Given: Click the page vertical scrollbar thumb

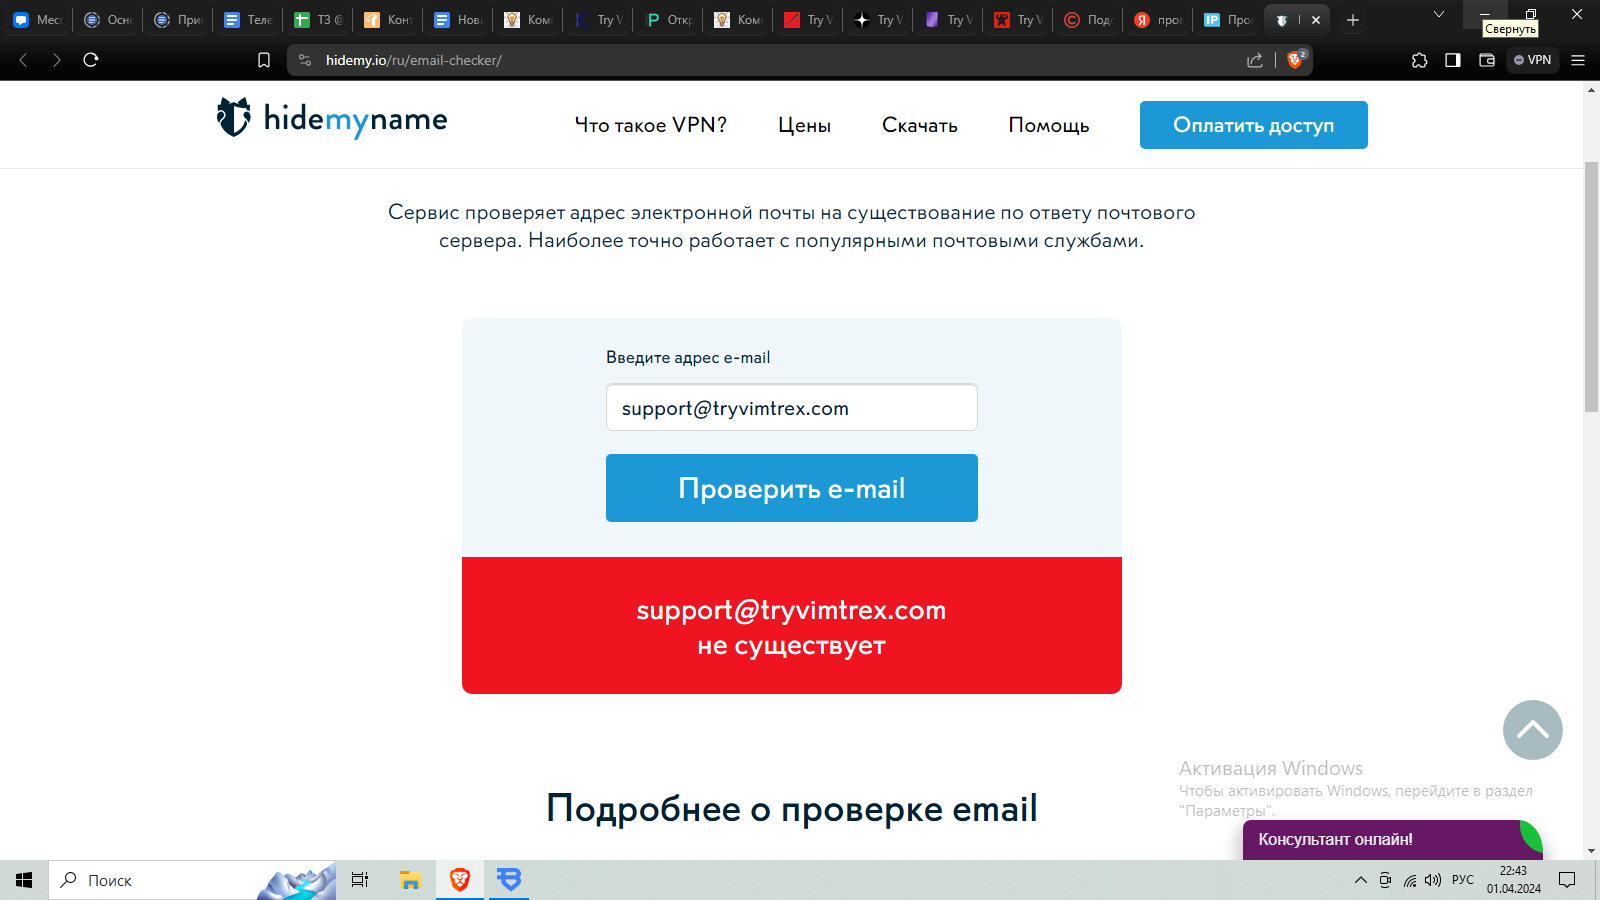Looking at the screenshot, I should click(1591, 286).
